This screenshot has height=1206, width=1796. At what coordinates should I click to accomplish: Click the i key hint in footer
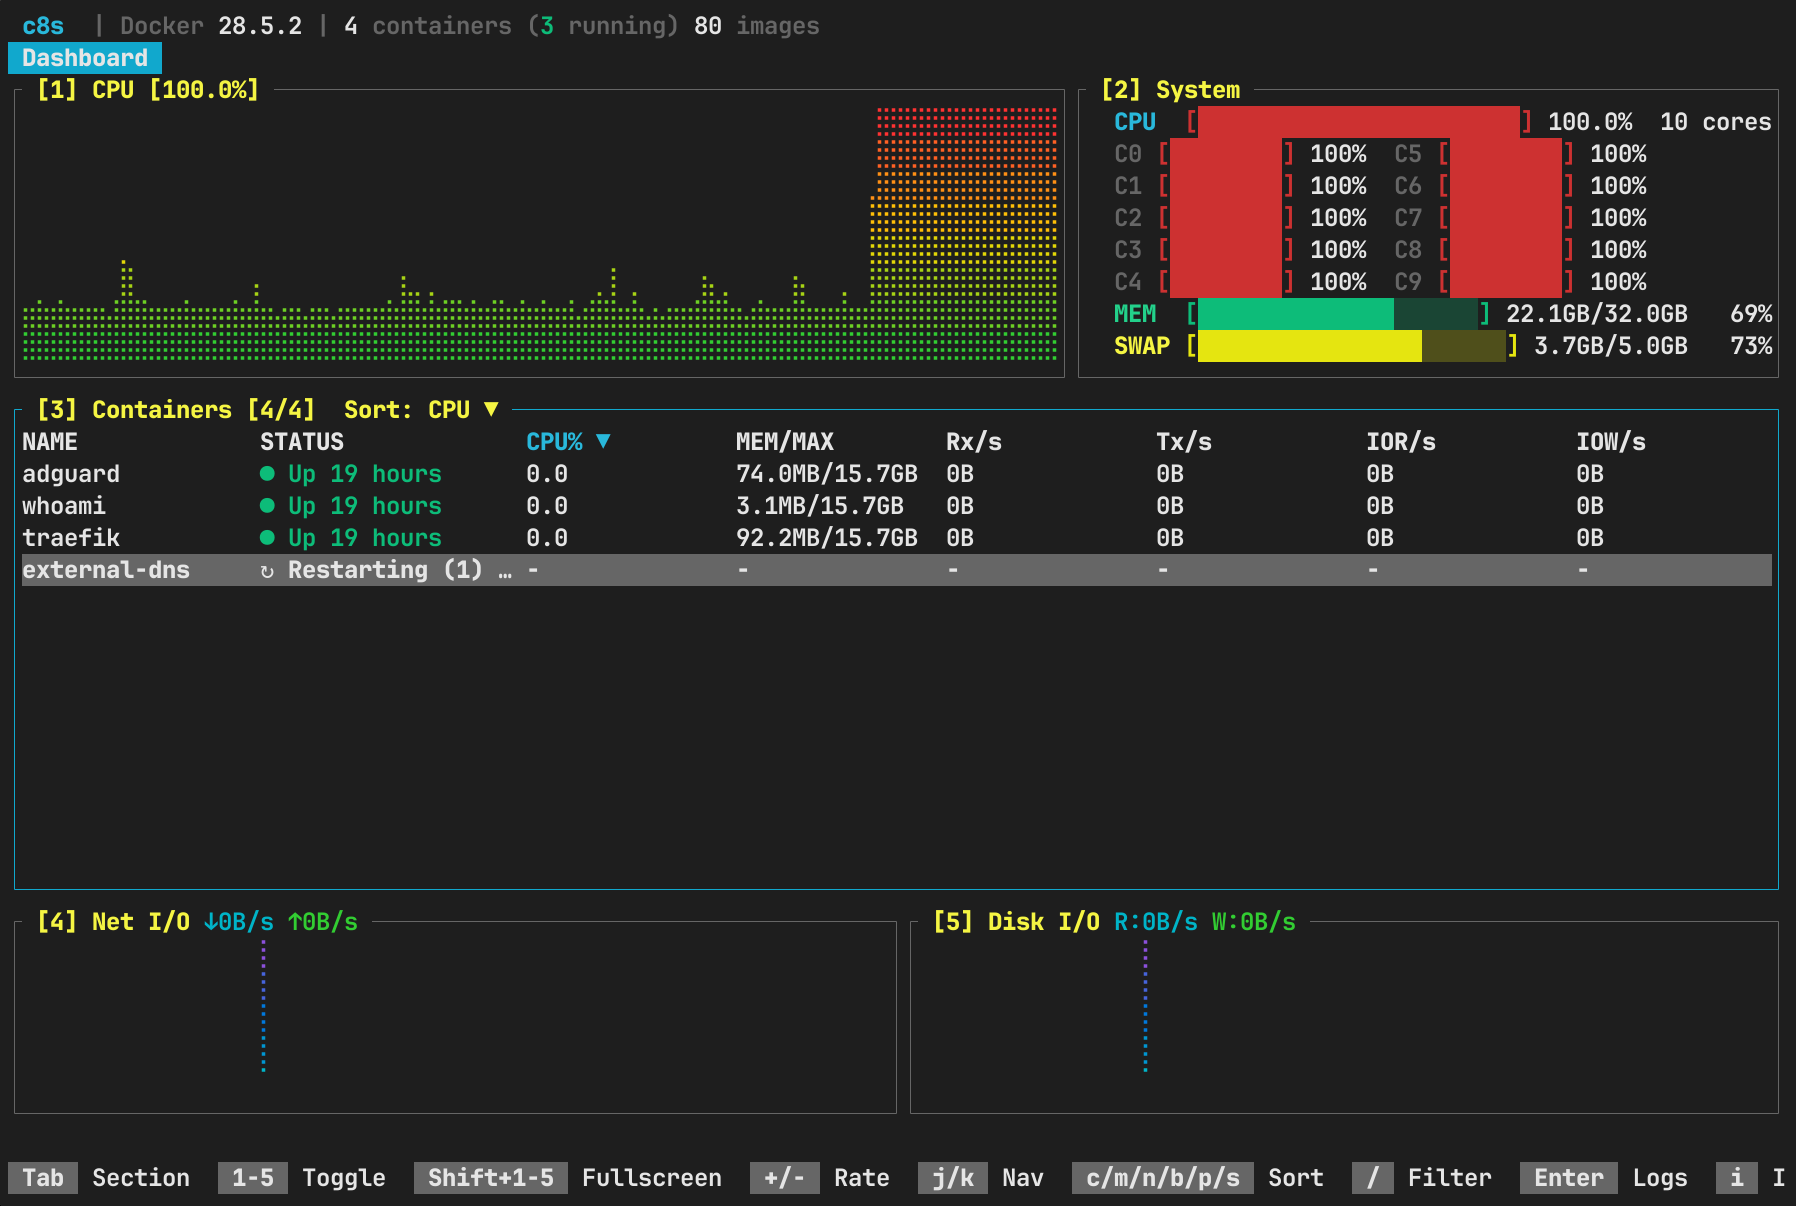pos(1736,1178)
